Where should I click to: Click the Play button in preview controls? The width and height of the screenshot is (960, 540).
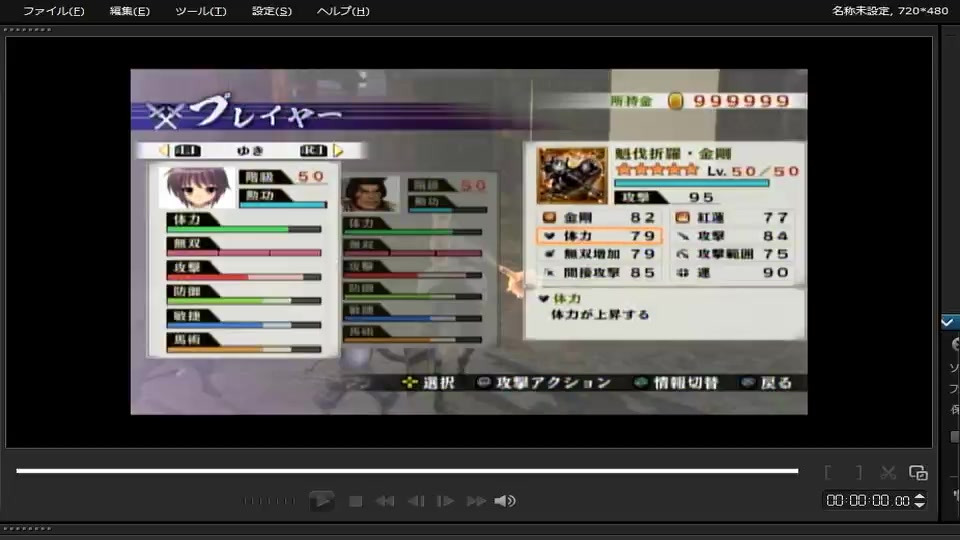click(x=321, y=501)
